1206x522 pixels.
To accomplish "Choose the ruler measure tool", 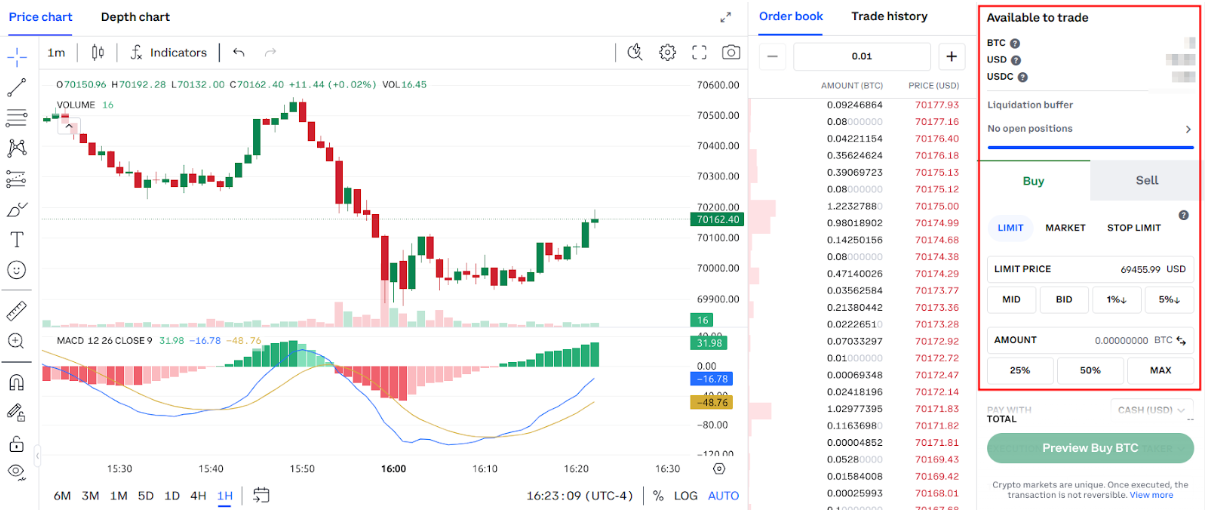I will click(16, 310).
